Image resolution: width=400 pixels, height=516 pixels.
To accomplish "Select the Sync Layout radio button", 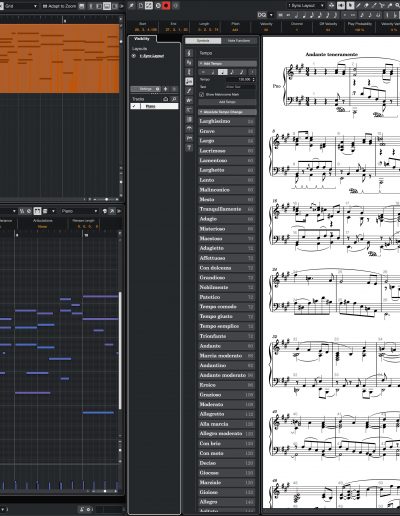I will pos(134,56).
